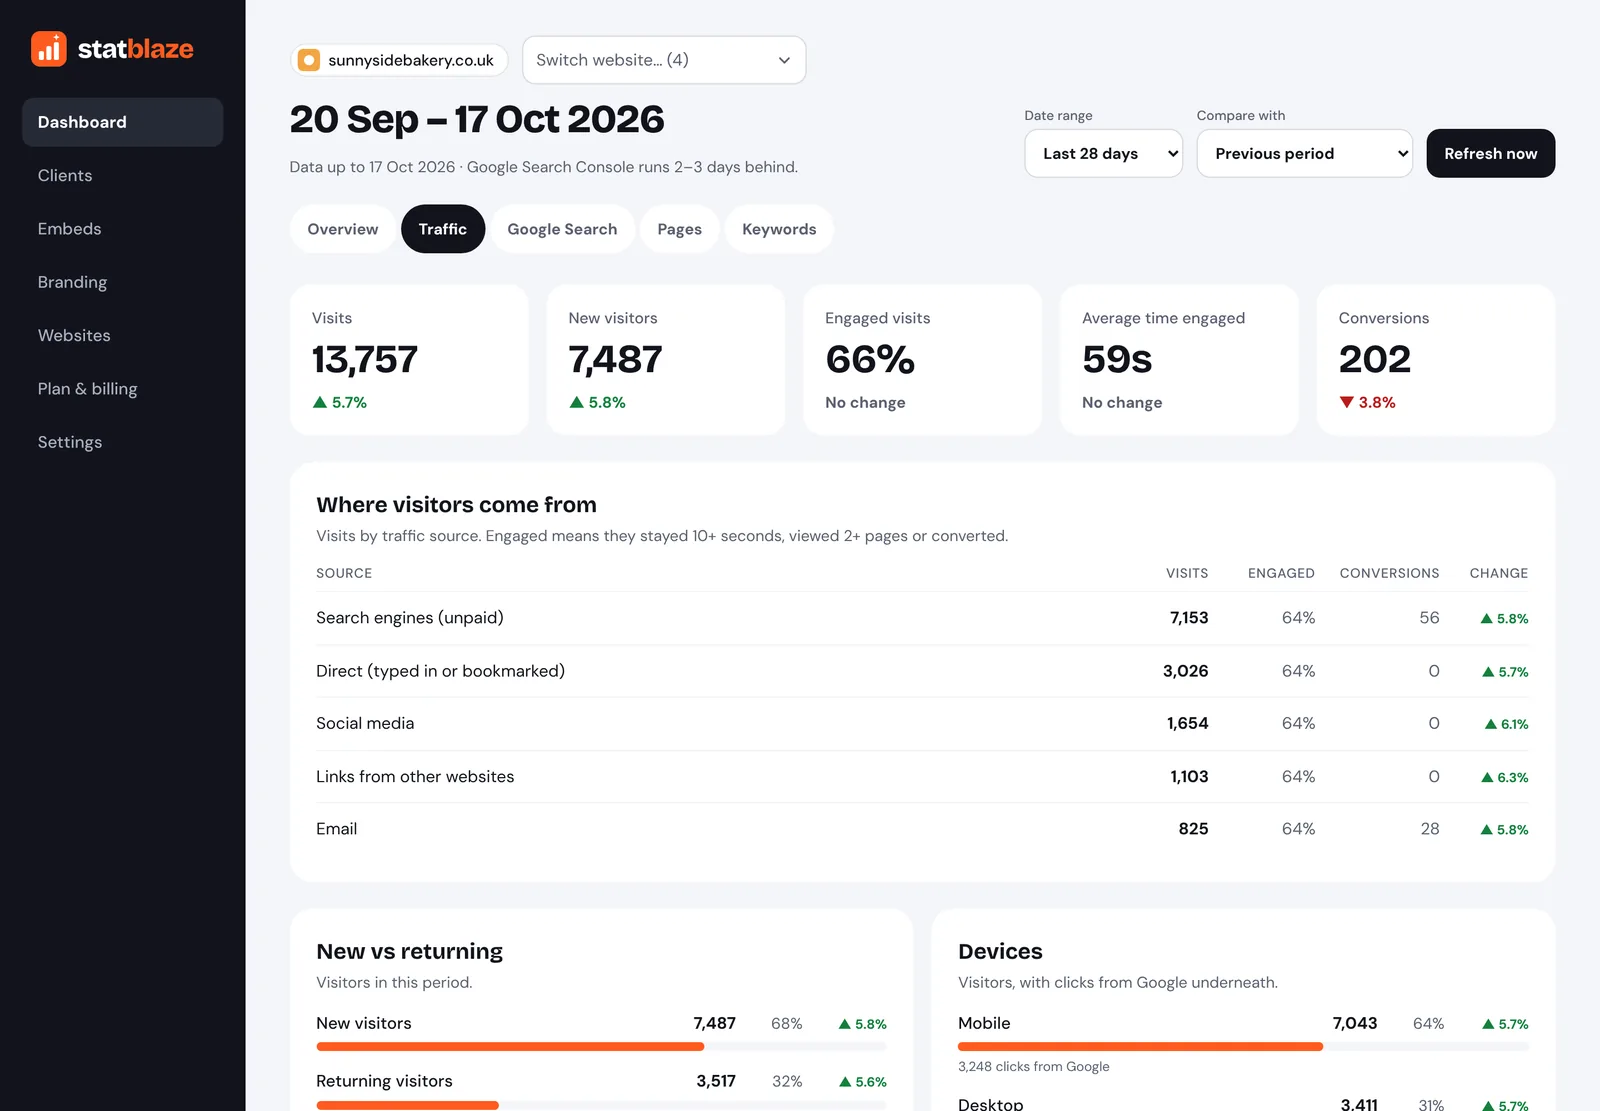
Task: Click the Visits 13,757 metric card
Action: point(409,360)
